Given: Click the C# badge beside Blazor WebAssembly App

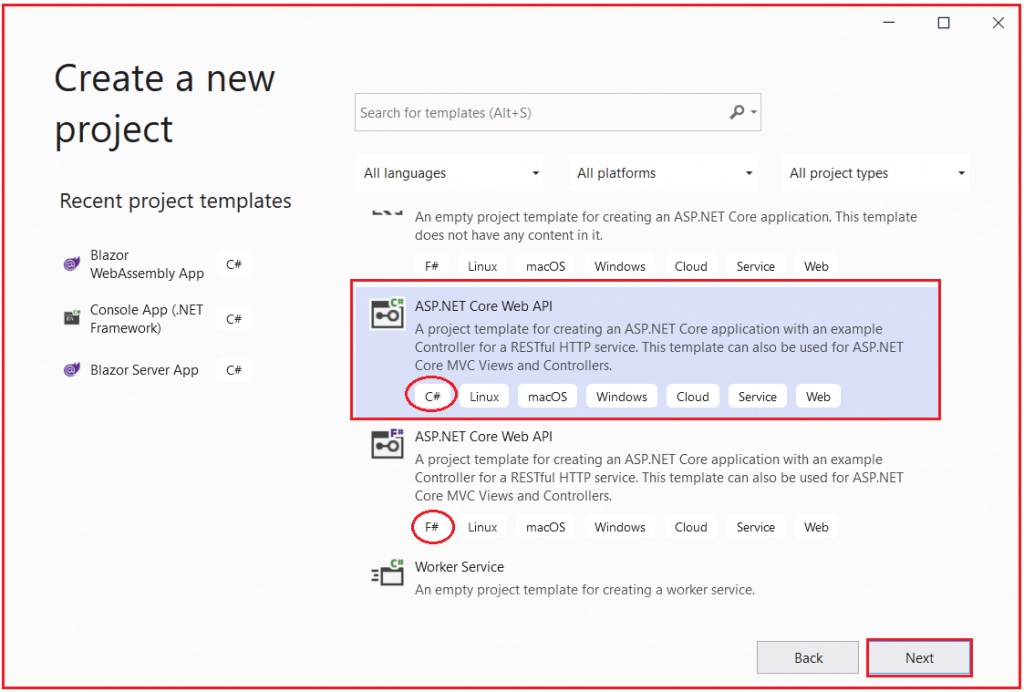Looking at the screenshot, I should (233, 264).
